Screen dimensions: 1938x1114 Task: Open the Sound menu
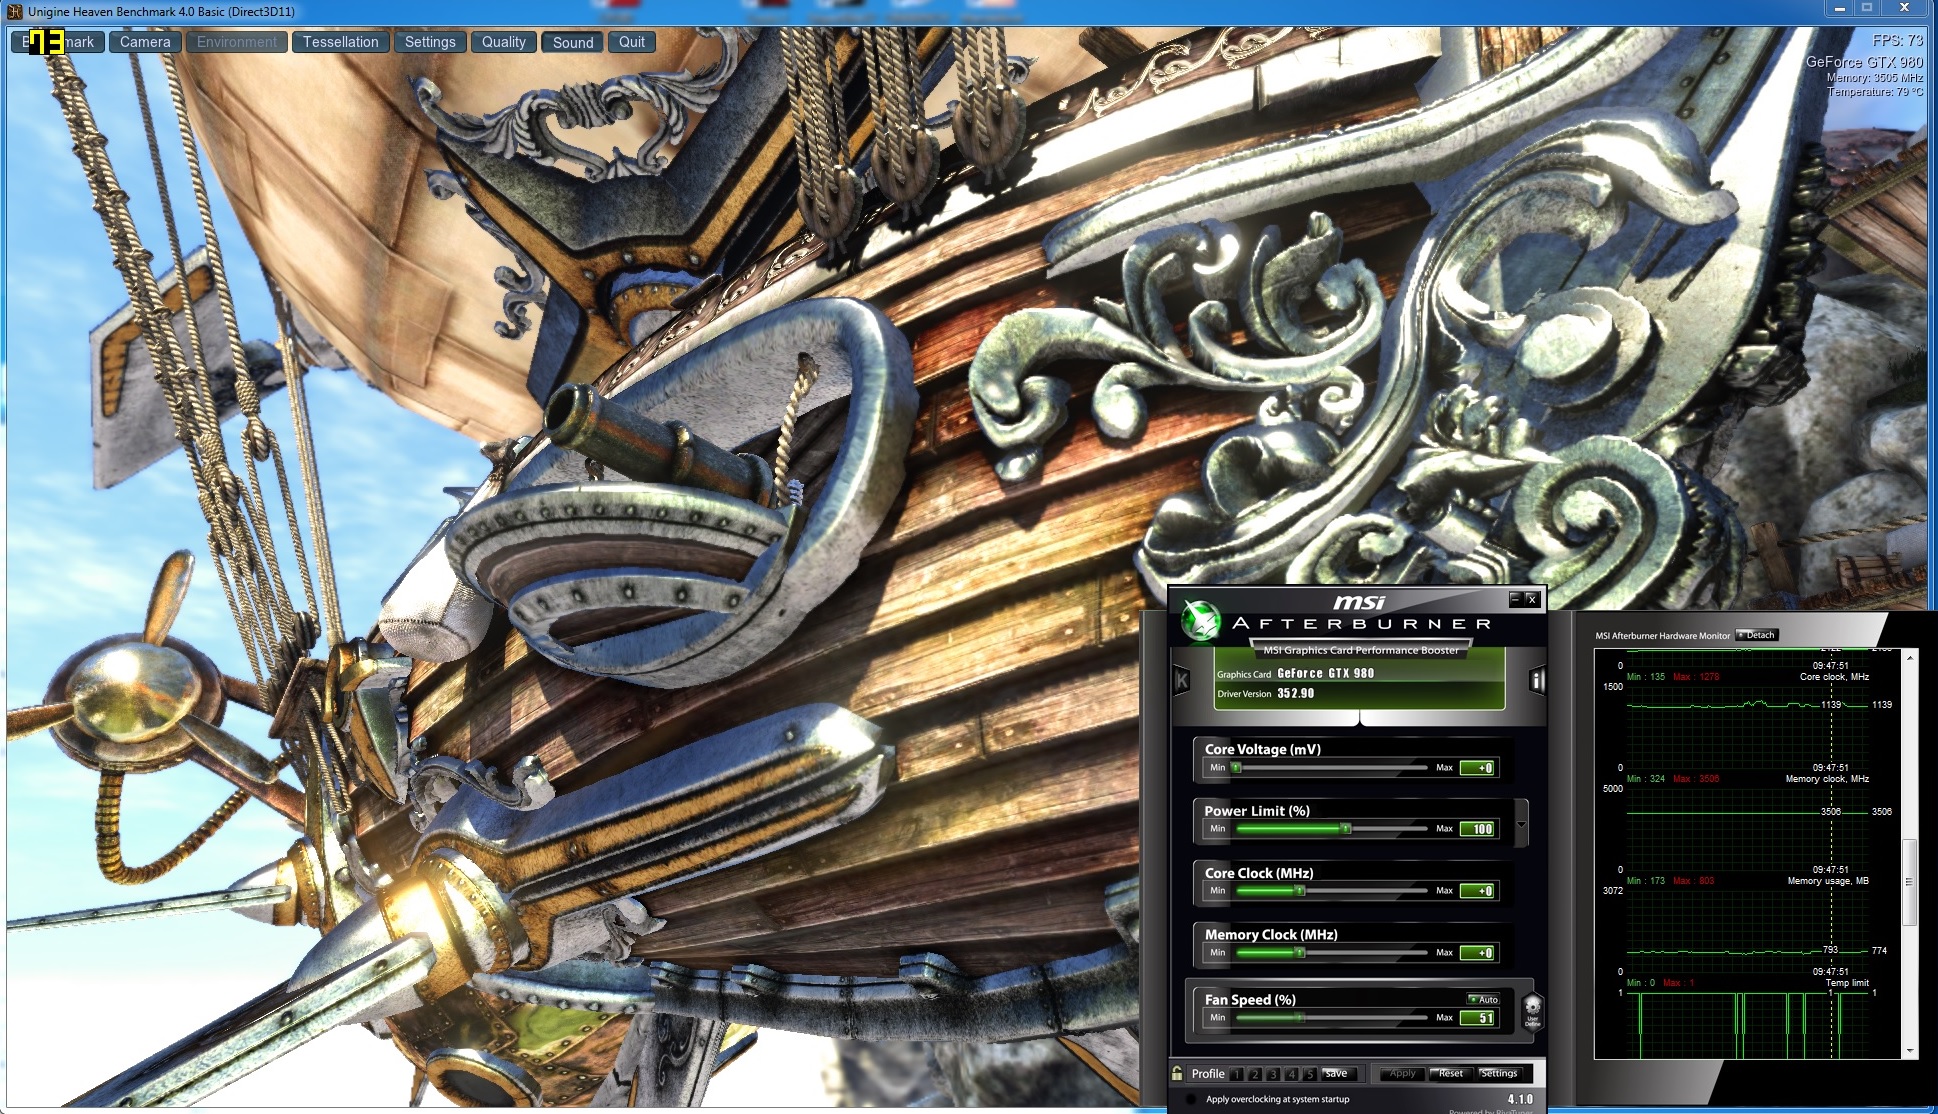point(573,42)
